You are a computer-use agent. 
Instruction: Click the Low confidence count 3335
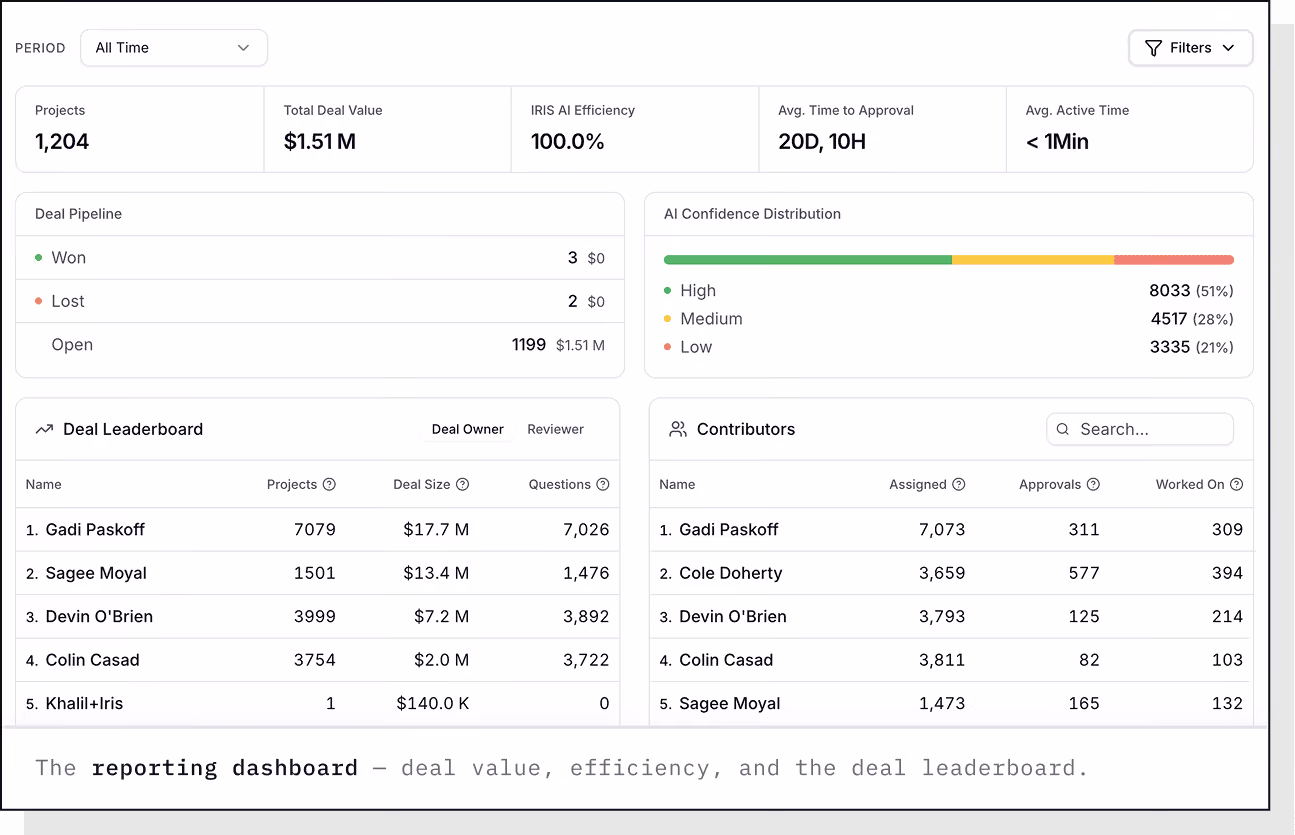[1170, 347]
